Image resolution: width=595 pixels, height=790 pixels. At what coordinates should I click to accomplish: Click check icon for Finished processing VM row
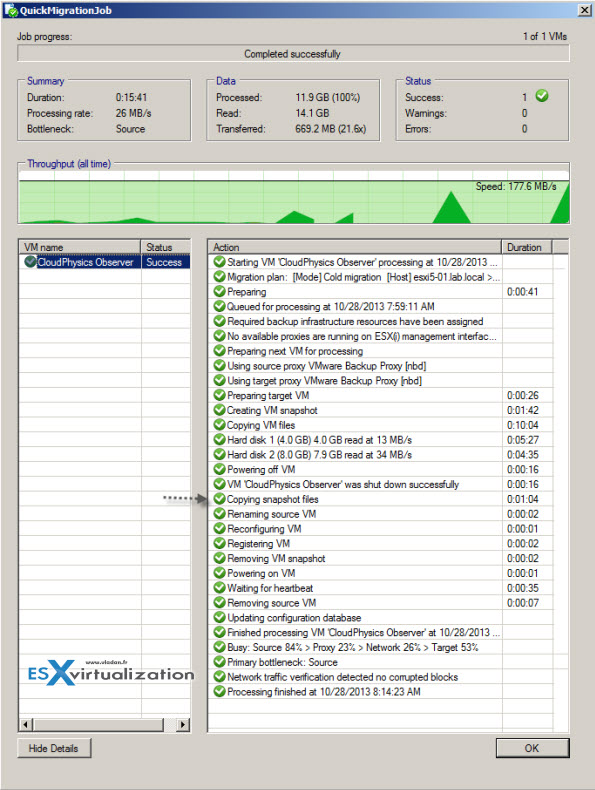[x=219, y=632]
